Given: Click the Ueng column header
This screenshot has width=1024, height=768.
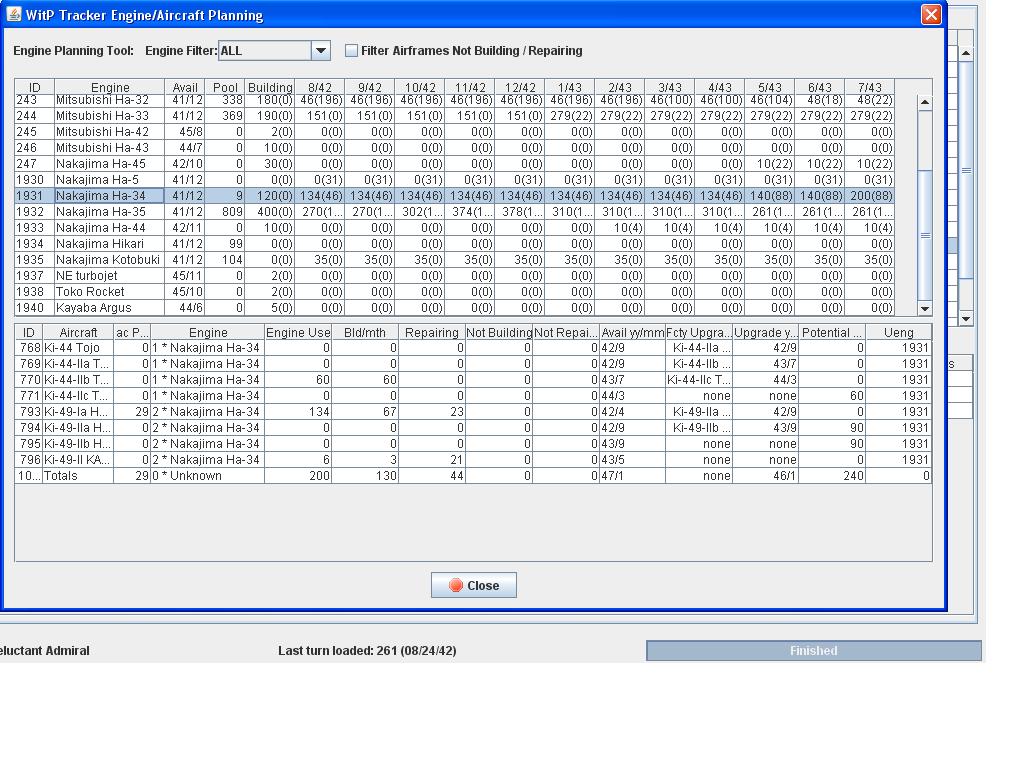Looking at the screenshot, I should 899,332.
